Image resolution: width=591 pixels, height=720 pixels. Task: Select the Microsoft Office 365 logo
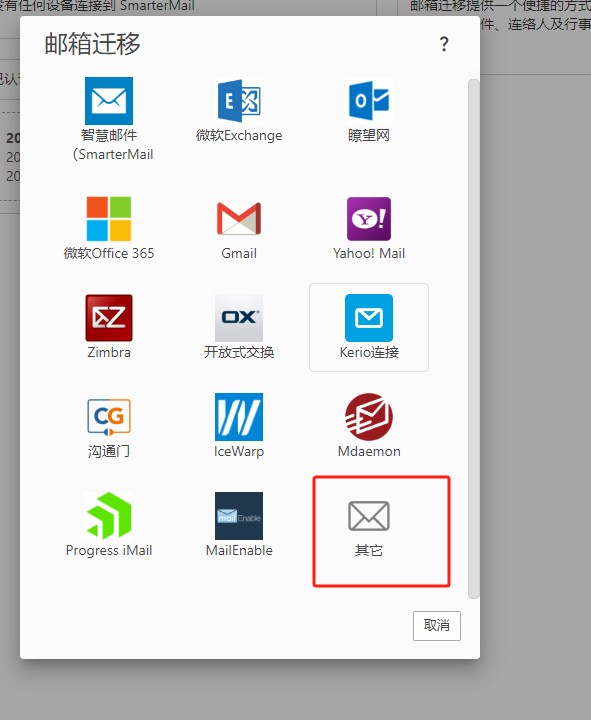[109, 219]
